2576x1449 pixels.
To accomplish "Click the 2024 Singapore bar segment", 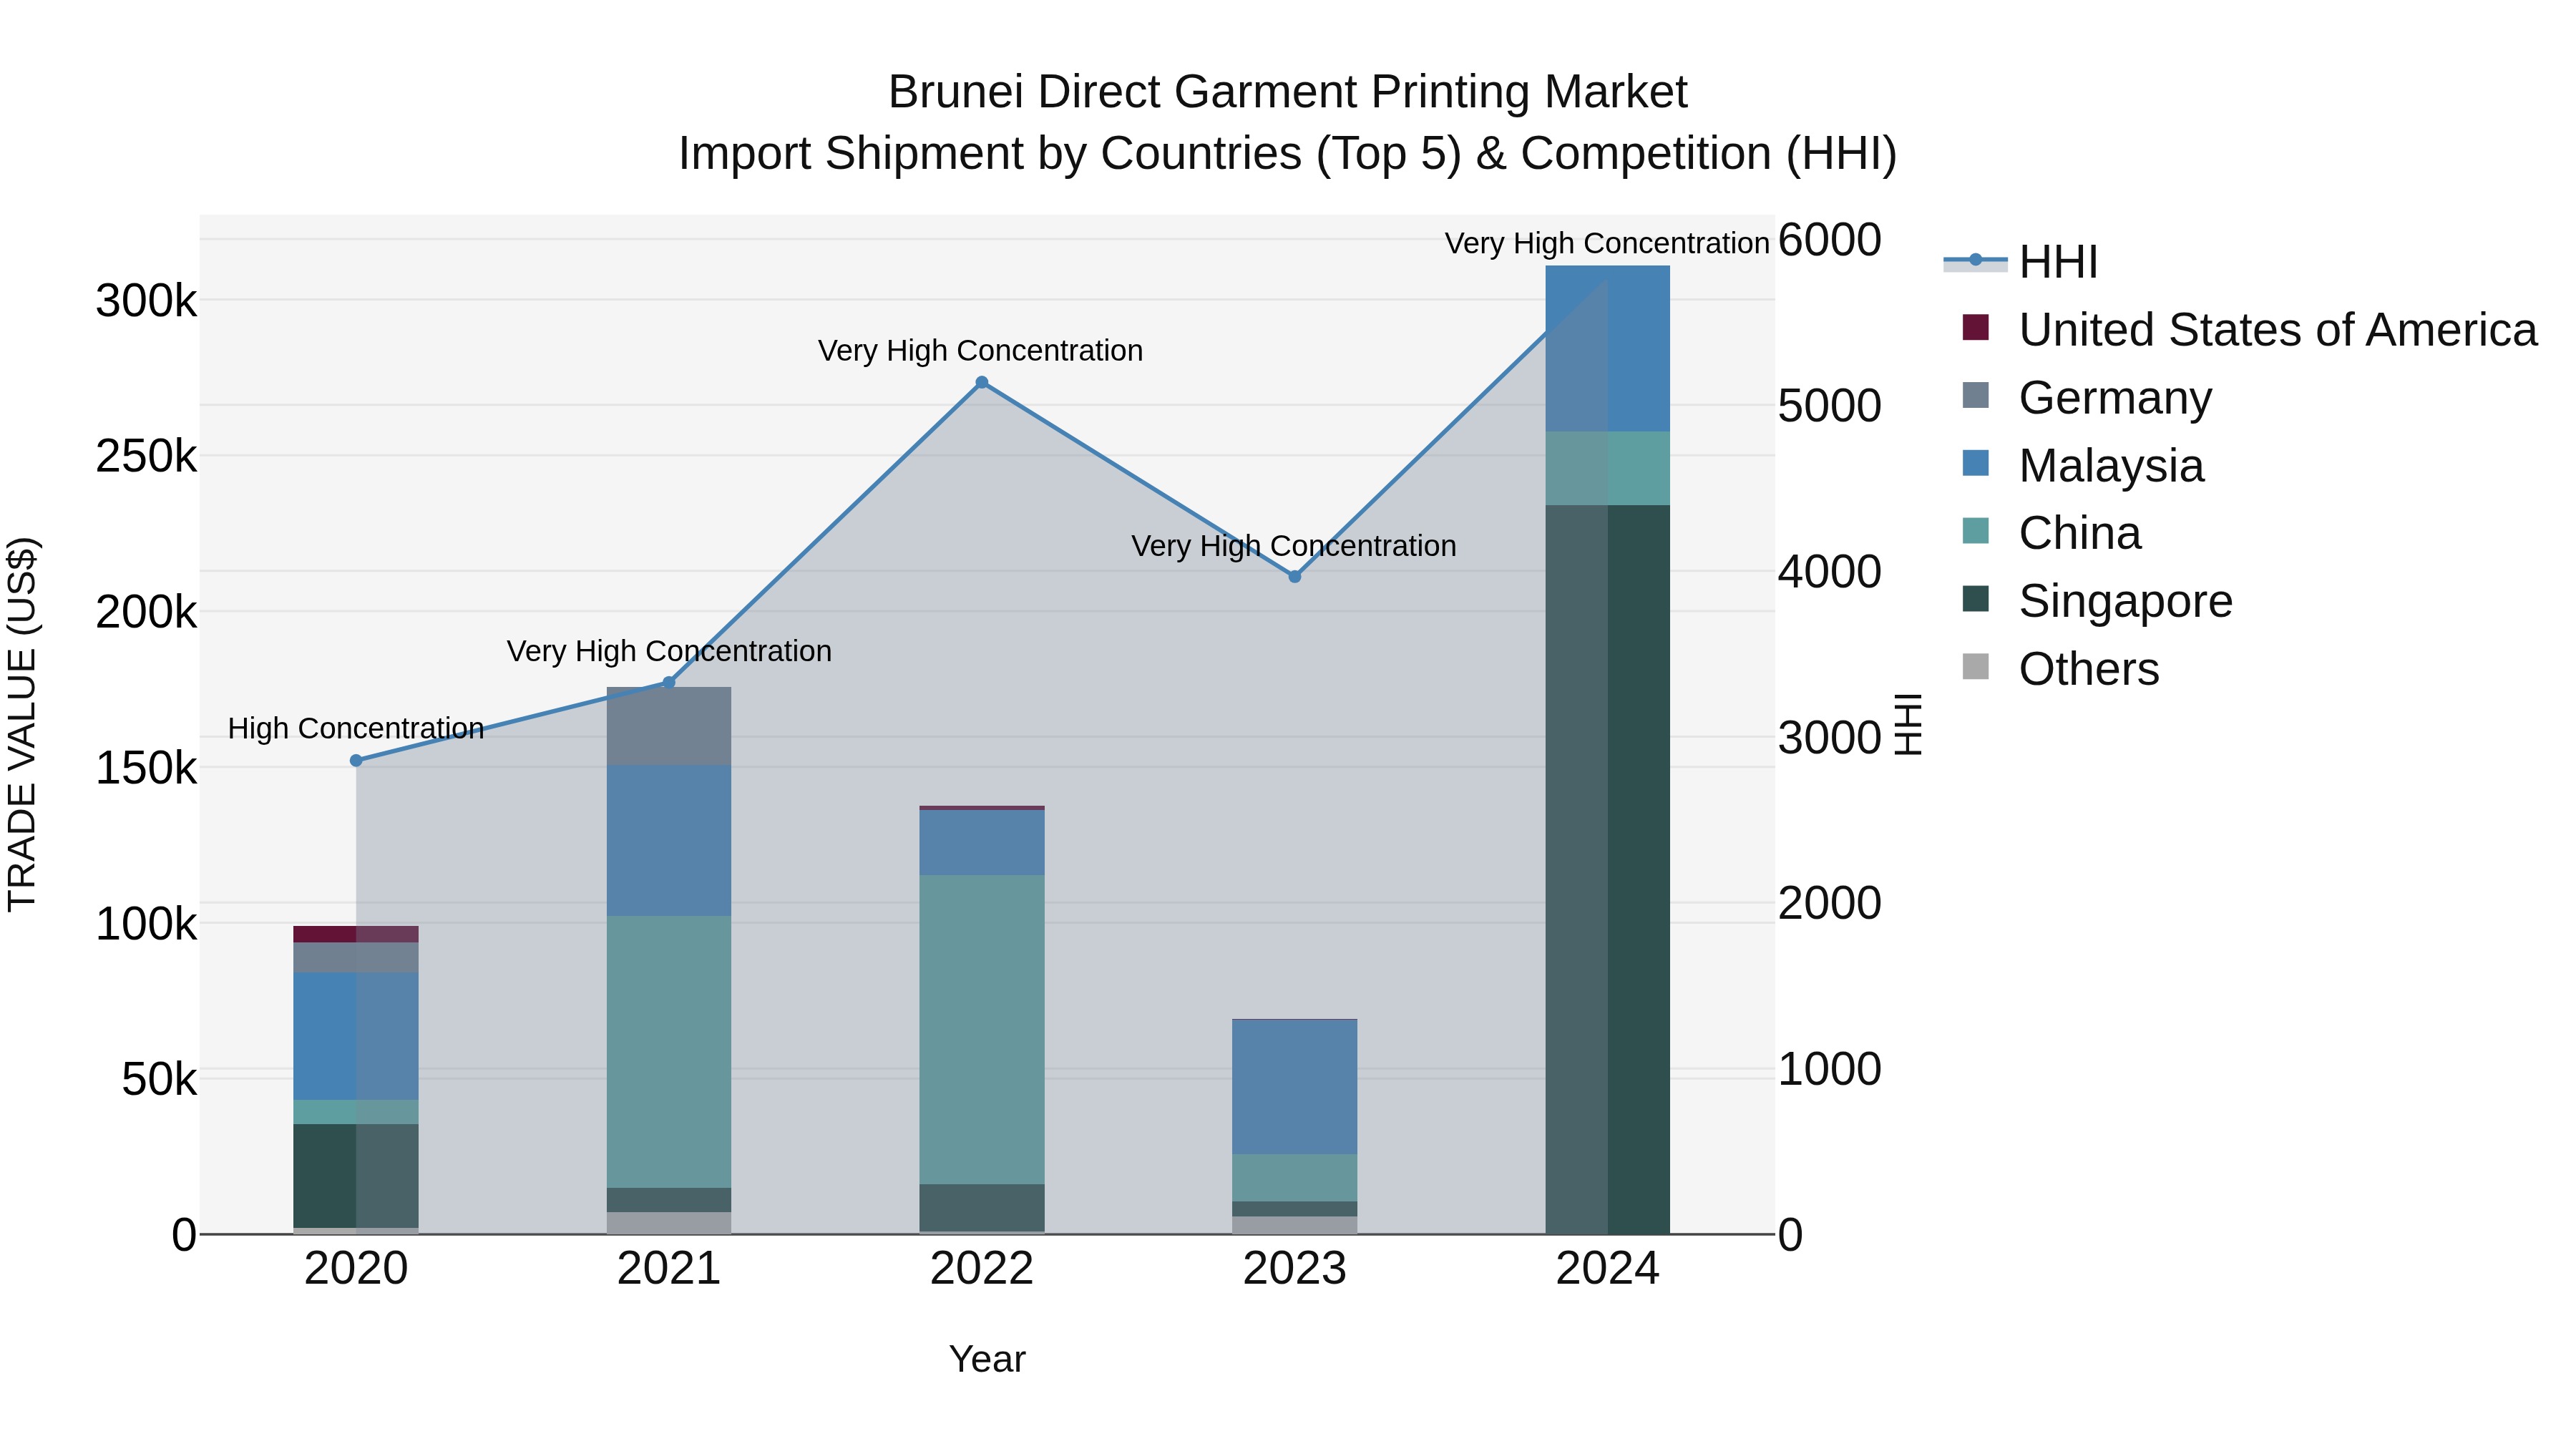I will [x=1608, y=870].
